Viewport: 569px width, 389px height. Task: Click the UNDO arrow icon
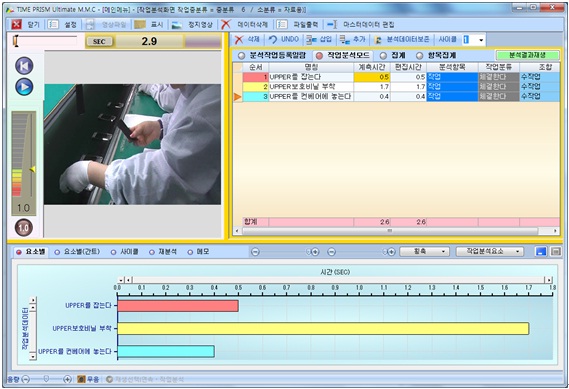pyautogui.click(x=273, y=40)
